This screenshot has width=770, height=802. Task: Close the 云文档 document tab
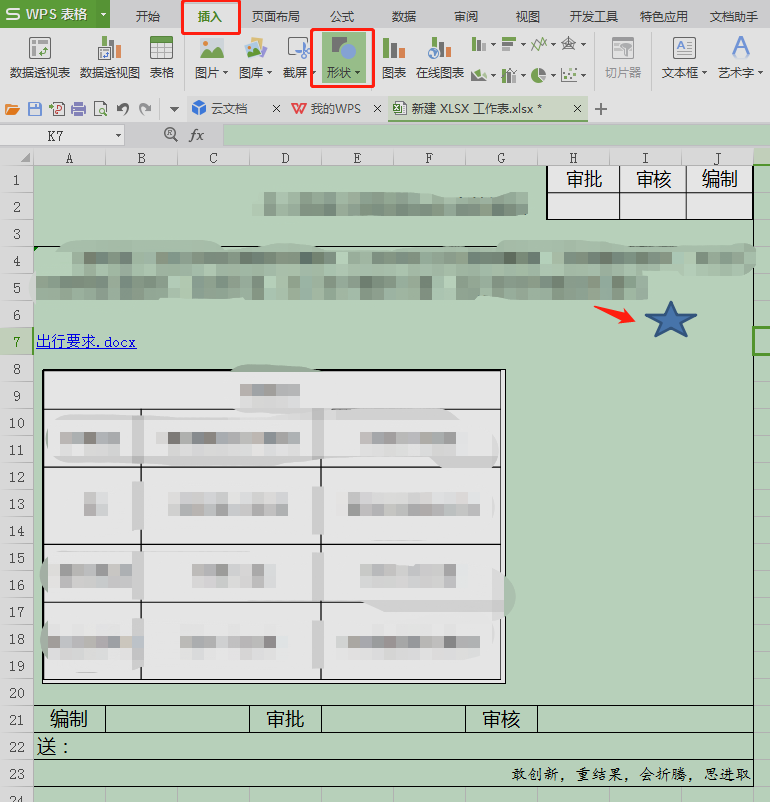[x=276, y=108]
